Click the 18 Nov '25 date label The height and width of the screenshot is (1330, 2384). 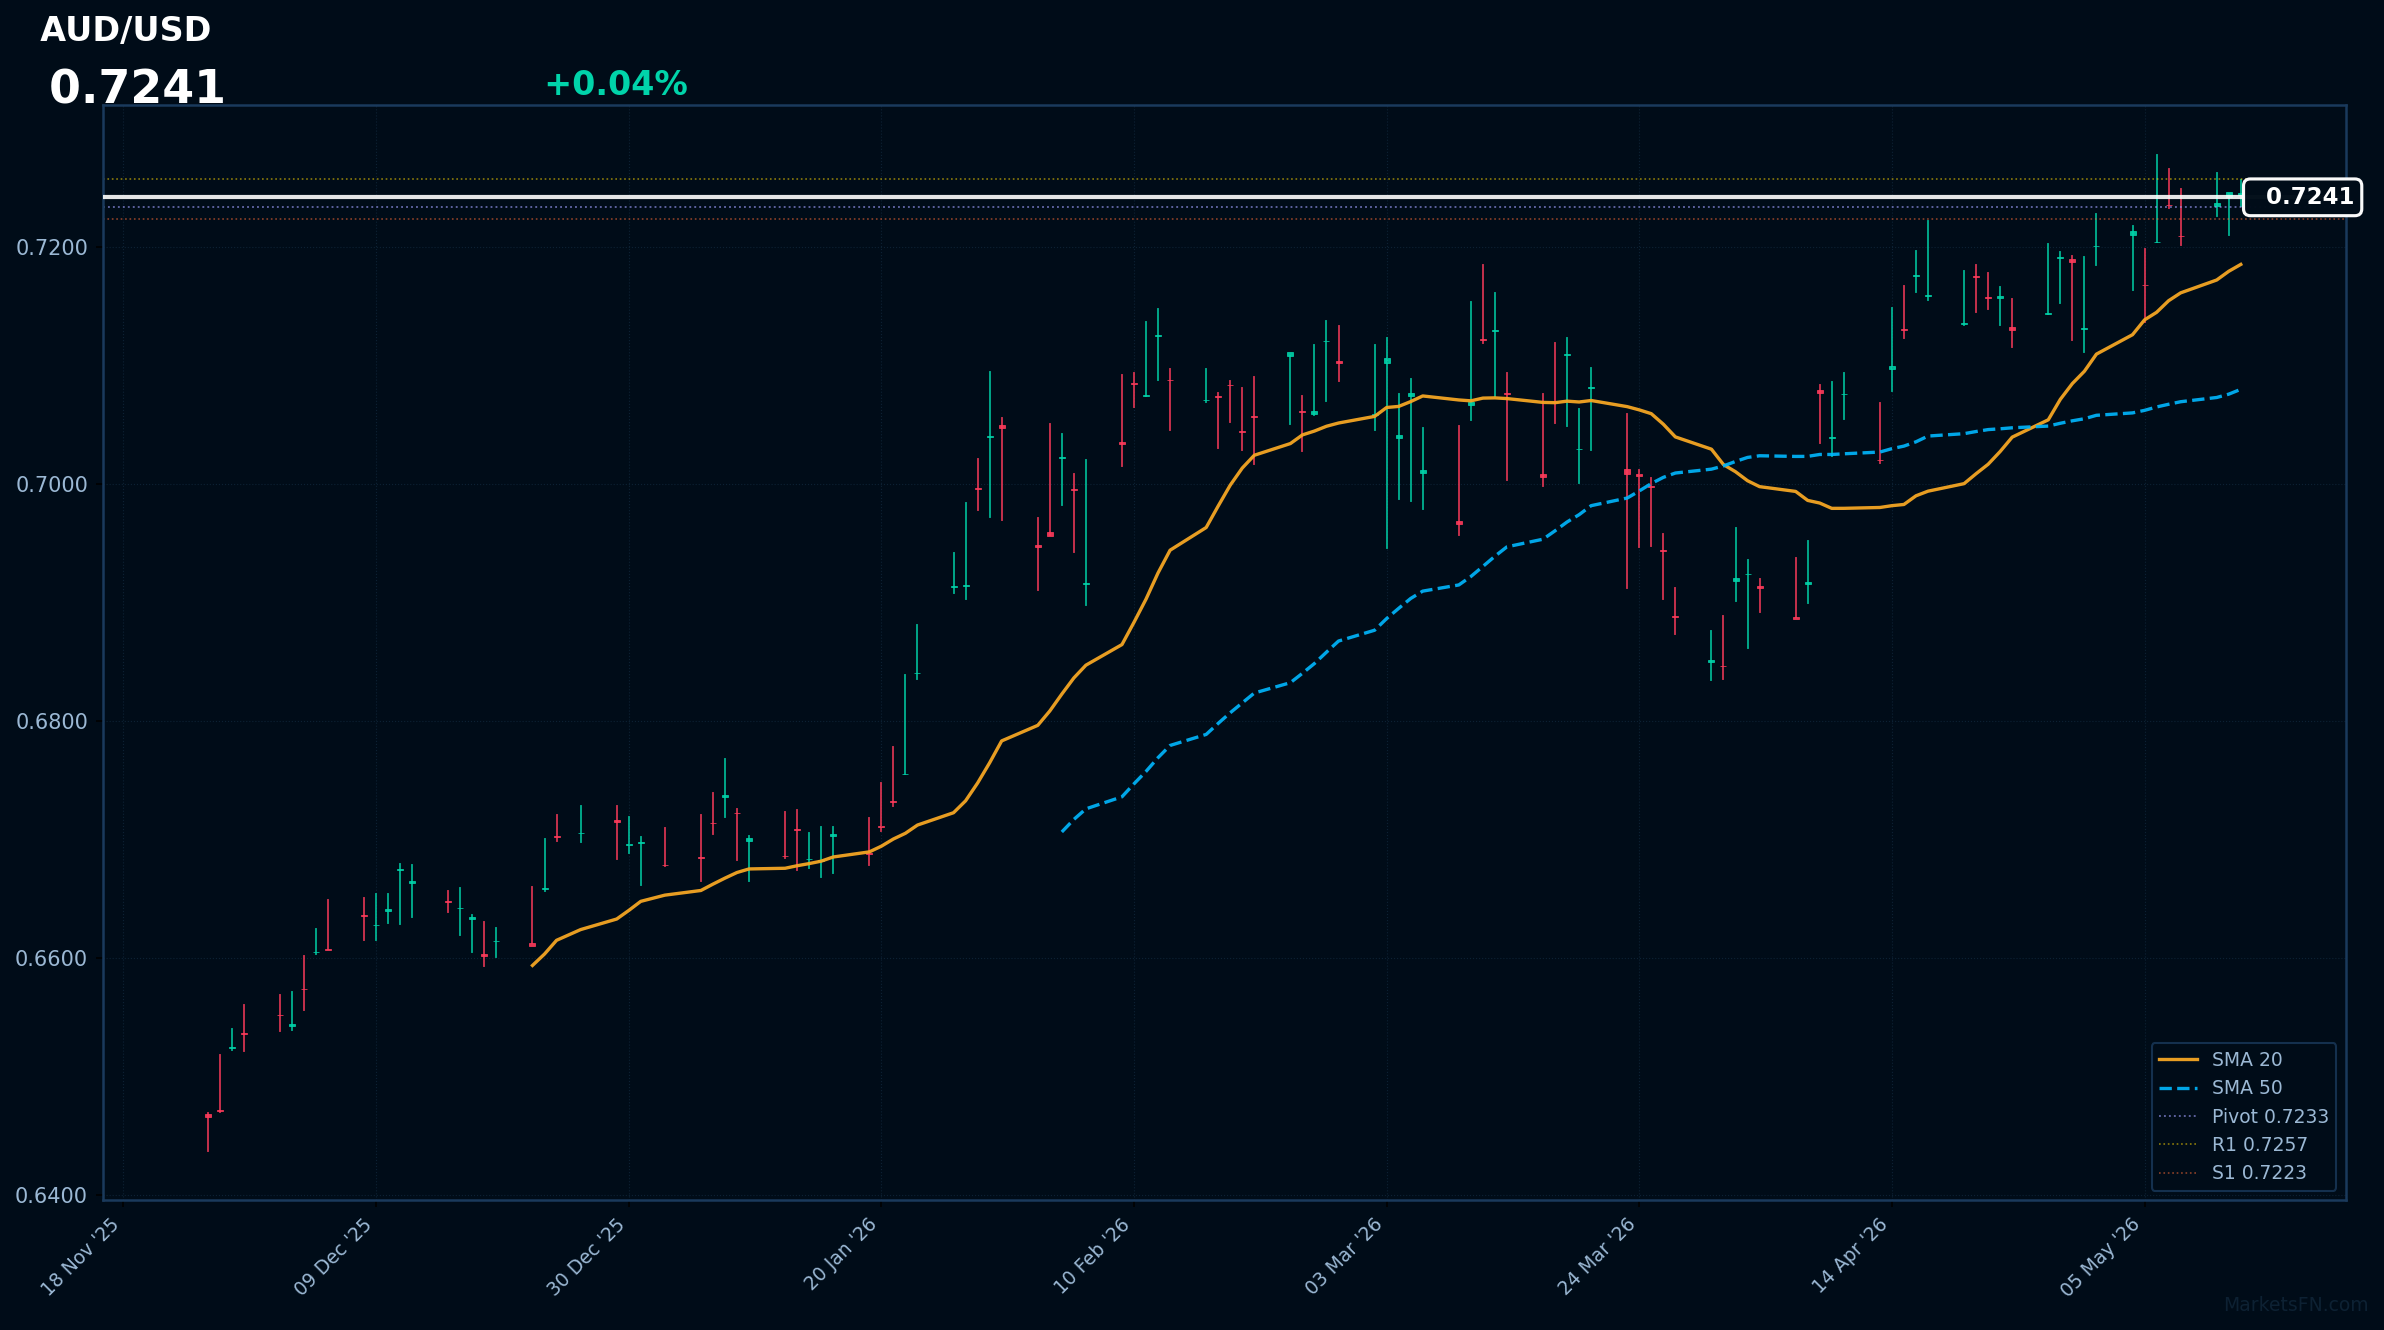click(81, 1256)
